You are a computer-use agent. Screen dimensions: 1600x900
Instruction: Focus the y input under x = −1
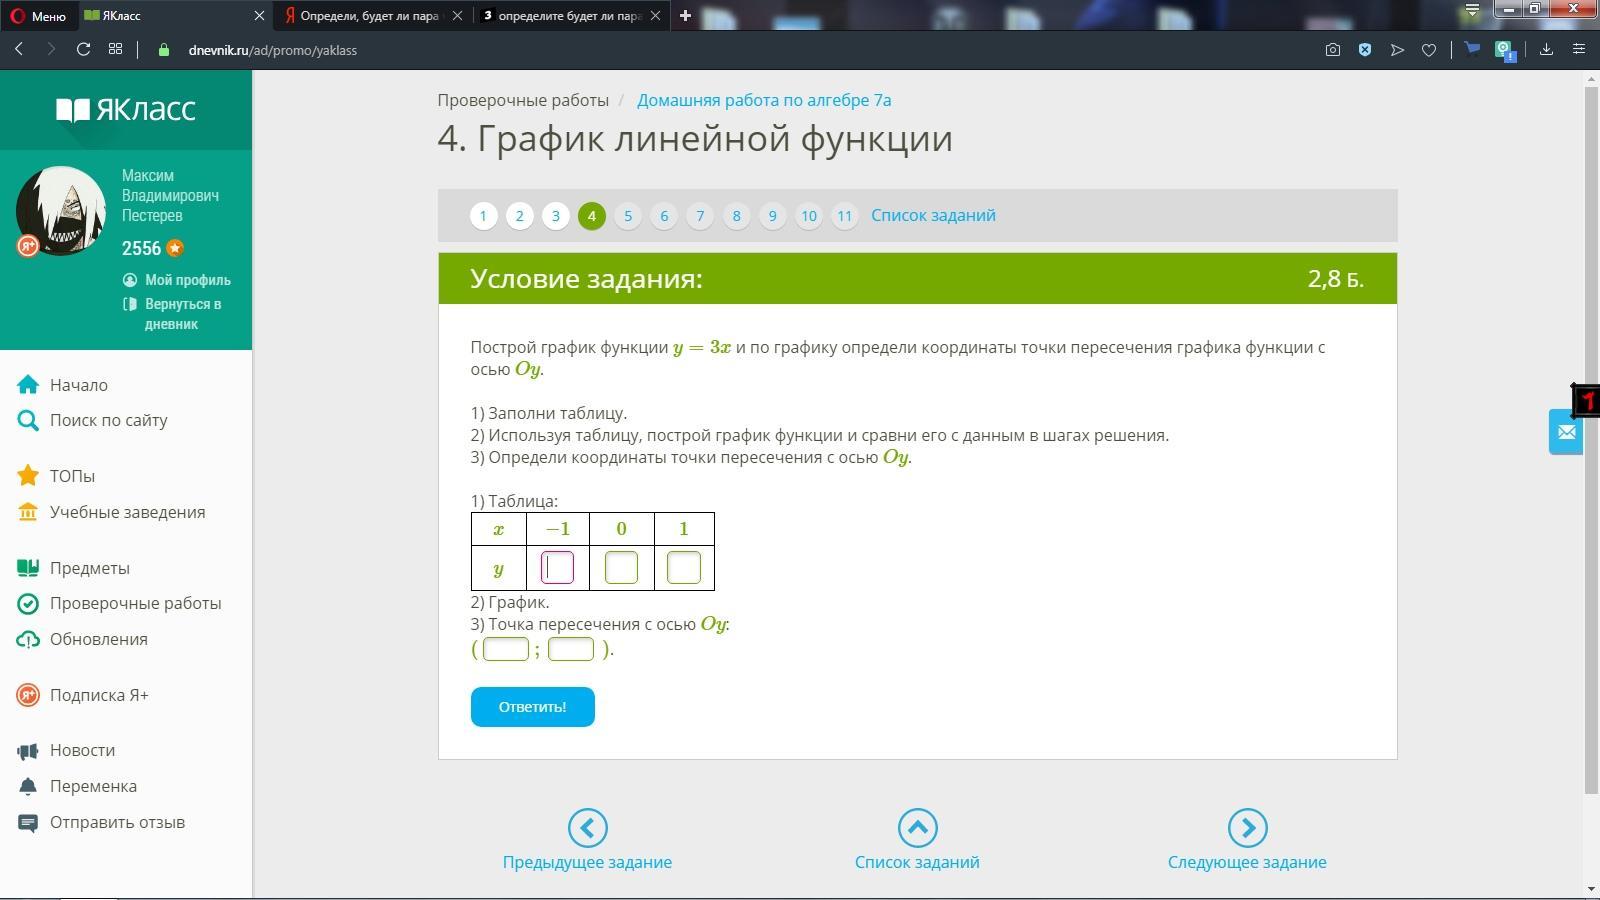tap(557, 568)
